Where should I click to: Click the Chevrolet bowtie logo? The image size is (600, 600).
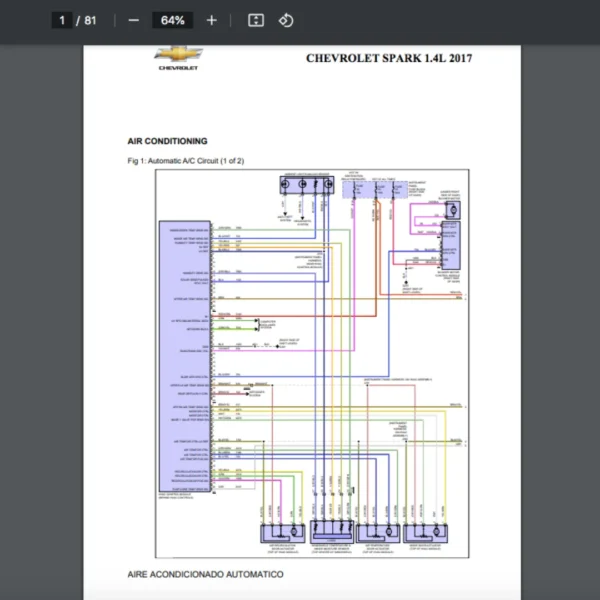[177, 57]
